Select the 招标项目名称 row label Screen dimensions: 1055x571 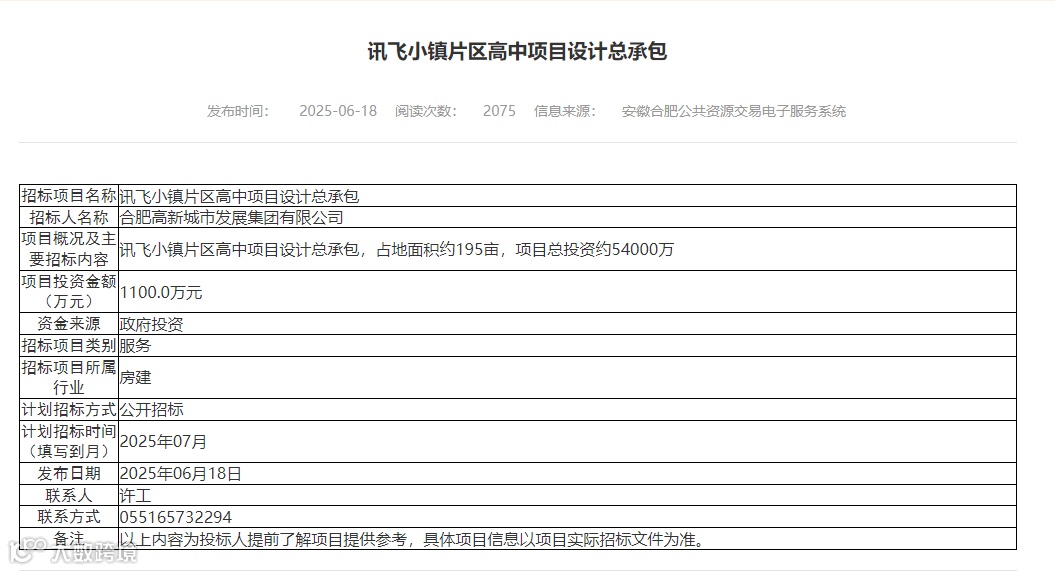pos(69,196)
